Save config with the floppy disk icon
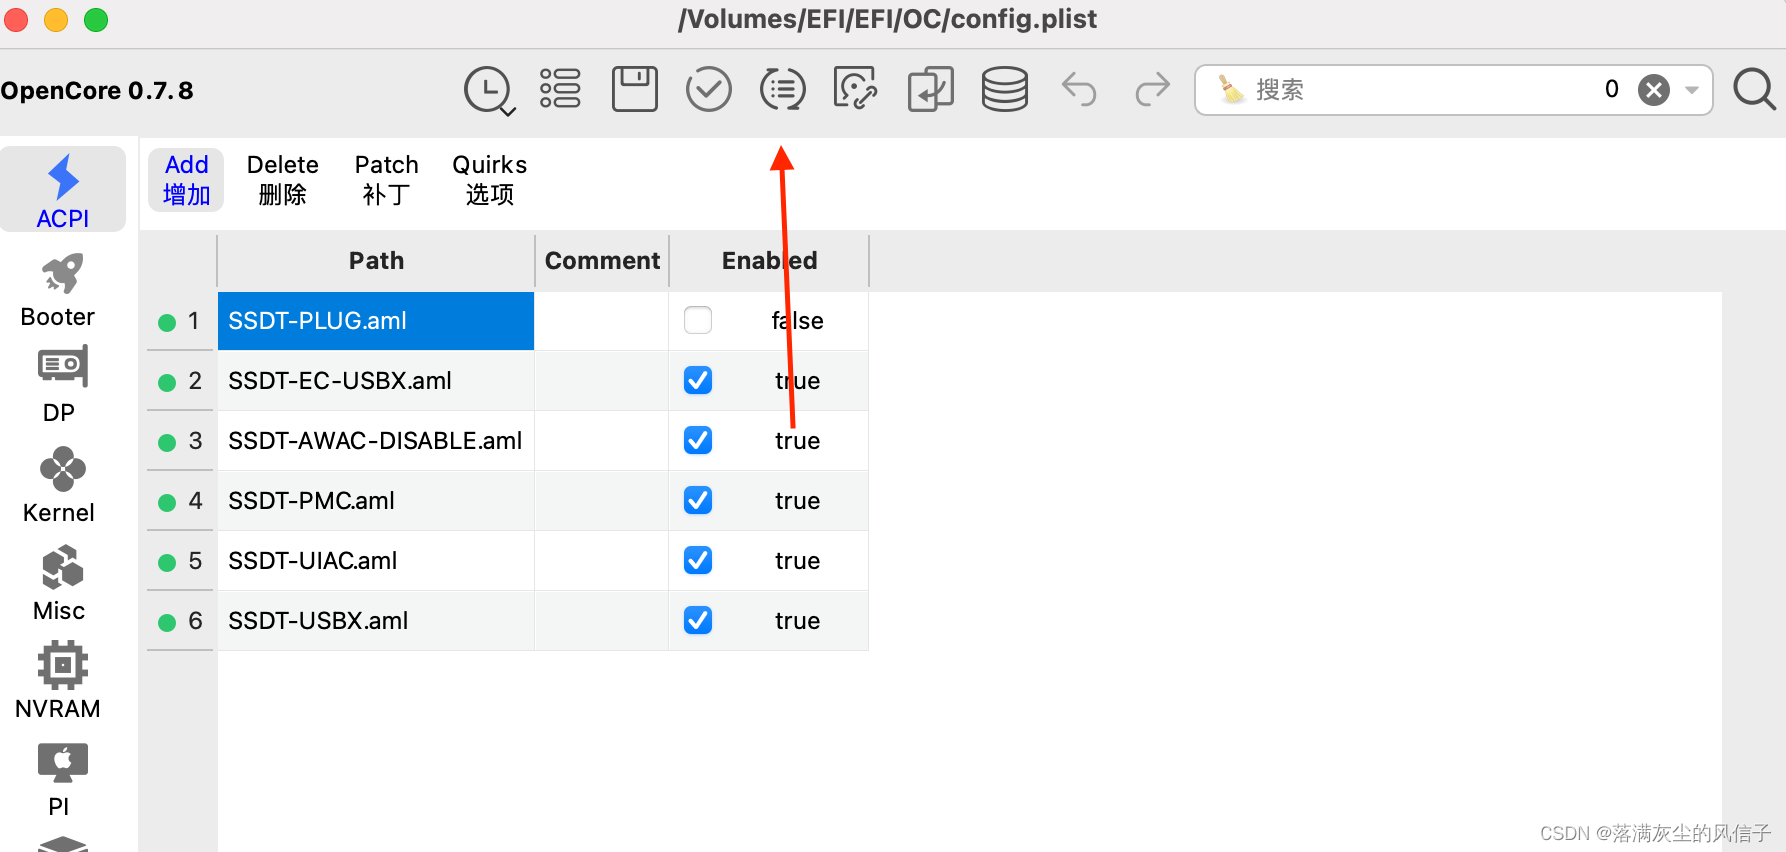 coord(635,89)
